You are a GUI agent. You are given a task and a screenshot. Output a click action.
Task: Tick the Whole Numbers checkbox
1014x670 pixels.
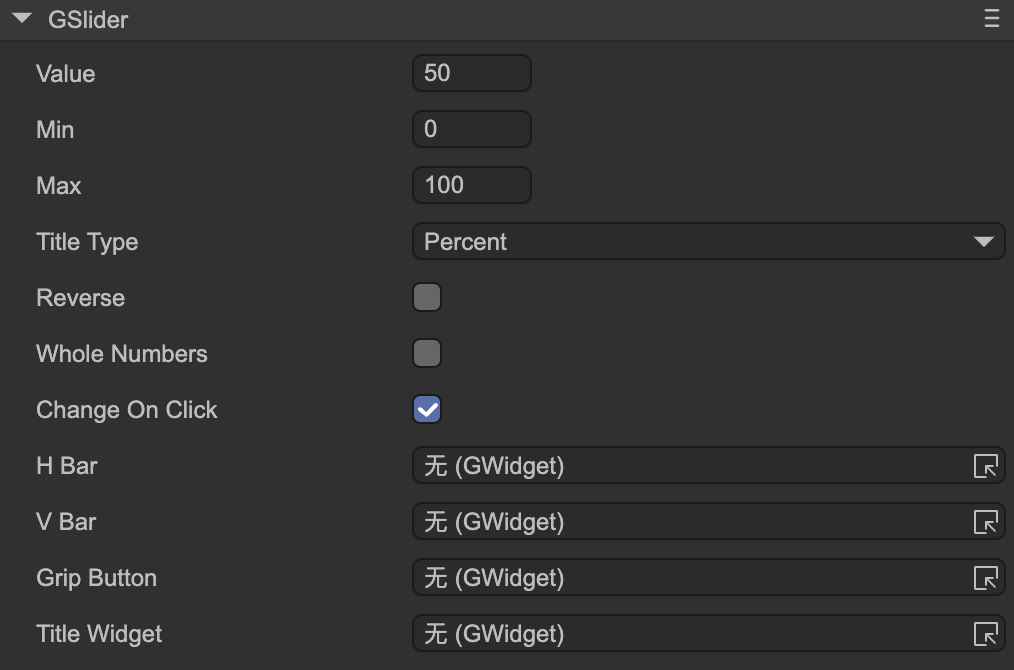[x=427, y=354]
